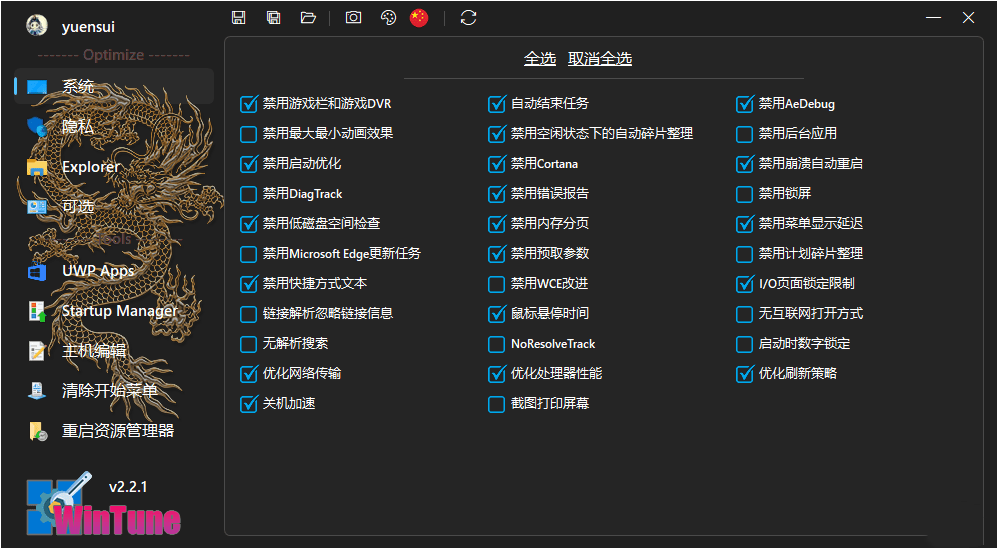Uncheck 鼠标悬停时间
This screenshot has width=998, height=549.
(496, 314)
